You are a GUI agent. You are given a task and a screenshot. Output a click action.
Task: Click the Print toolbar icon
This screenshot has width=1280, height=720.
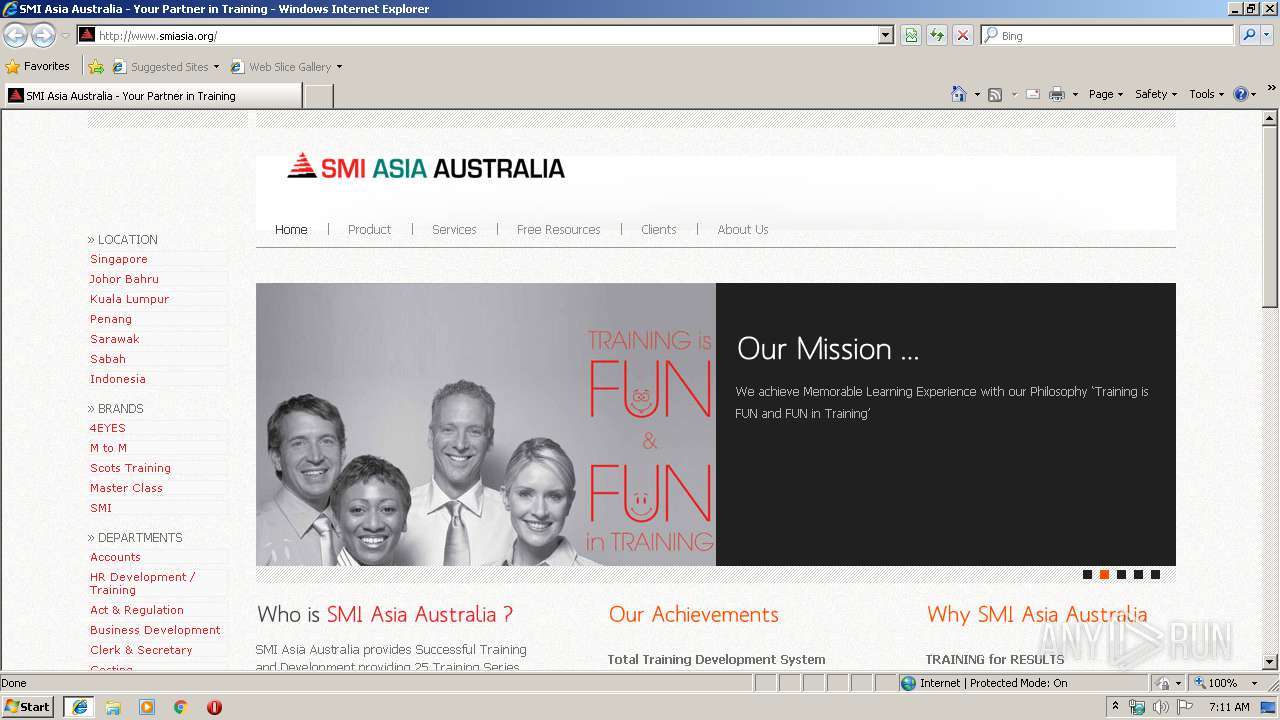pos(1057,94)
